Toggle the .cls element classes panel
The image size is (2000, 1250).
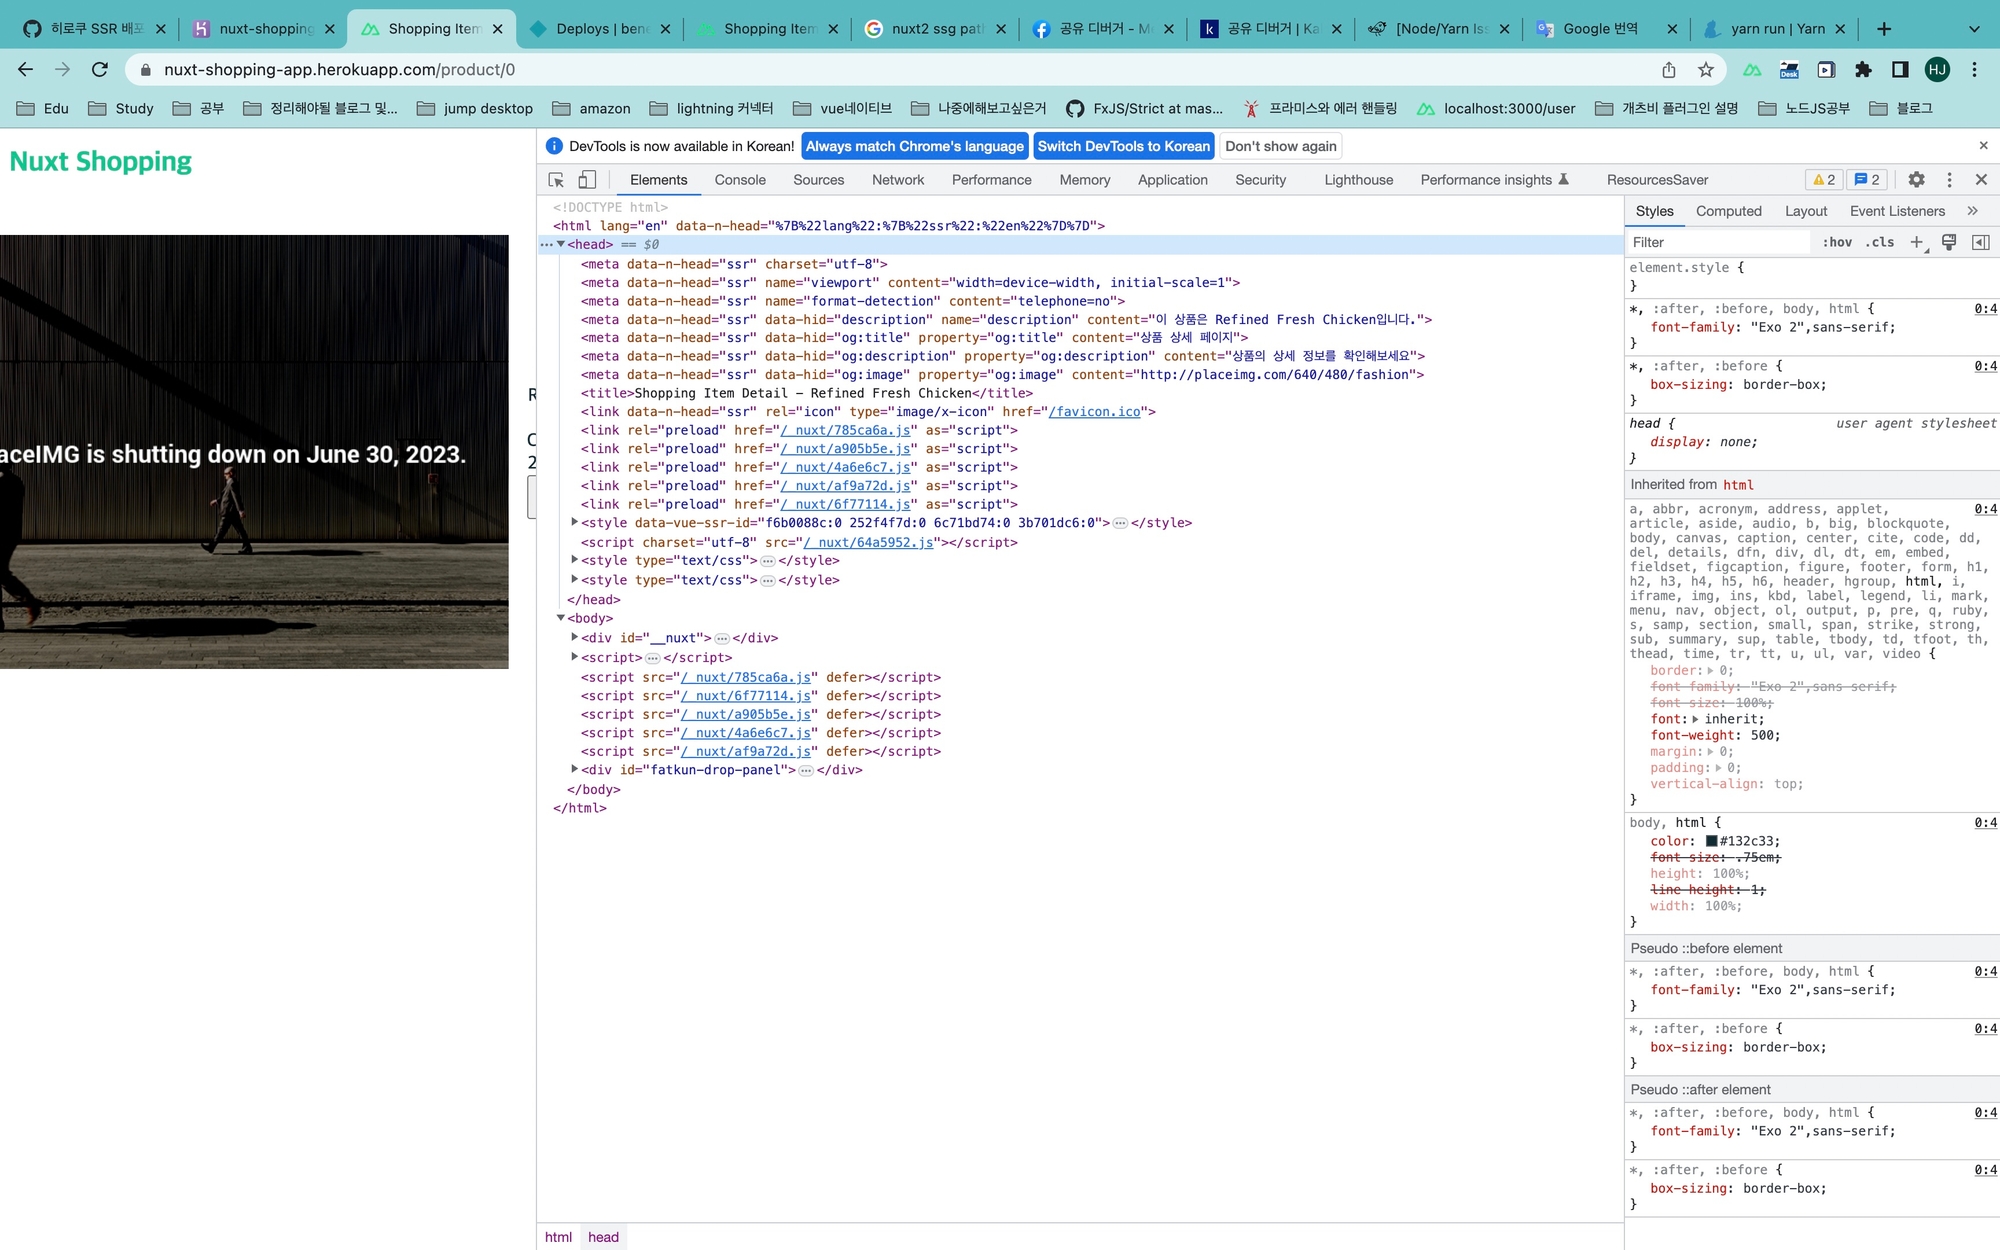[1880, 242]
